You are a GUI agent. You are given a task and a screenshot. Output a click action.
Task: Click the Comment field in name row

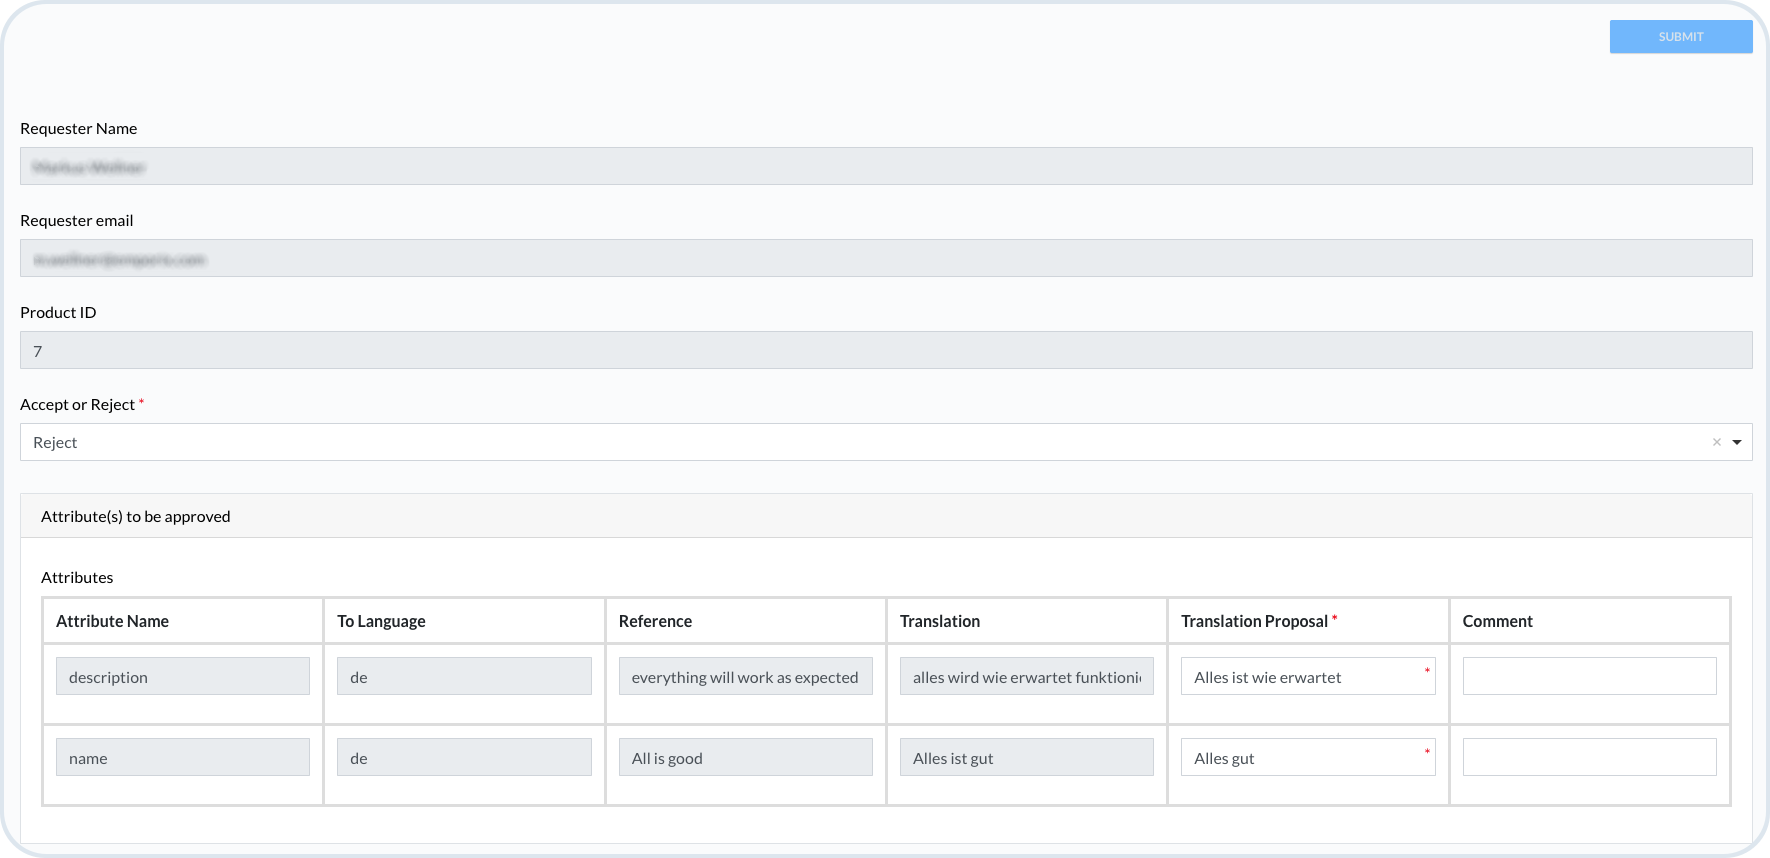coord(1589,758)
